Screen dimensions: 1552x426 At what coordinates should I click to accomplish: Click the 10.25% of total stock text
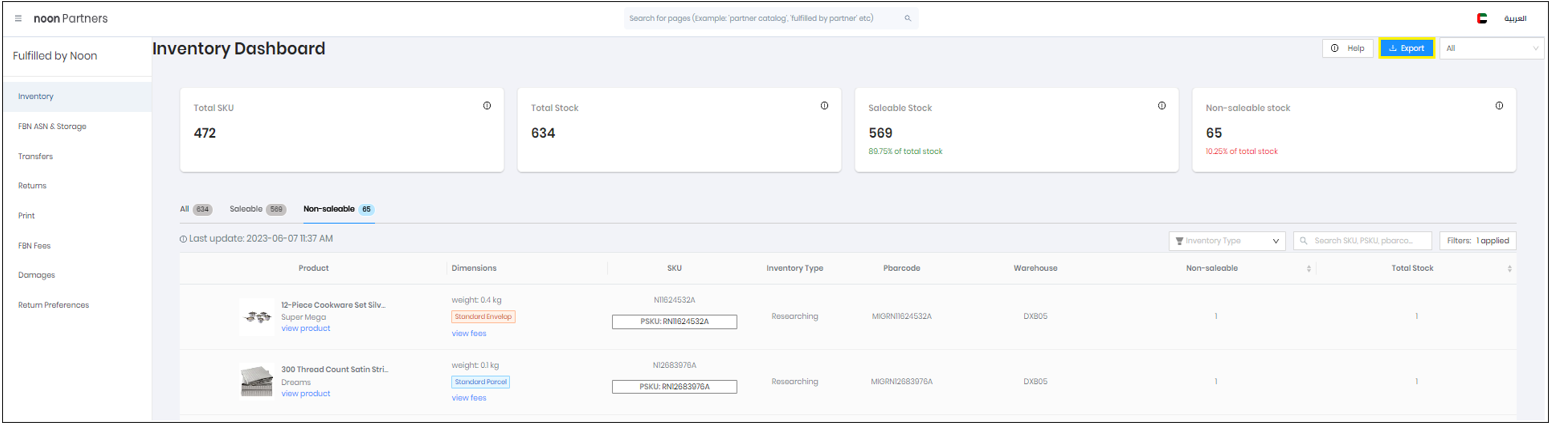click(x=1242, y=151)
